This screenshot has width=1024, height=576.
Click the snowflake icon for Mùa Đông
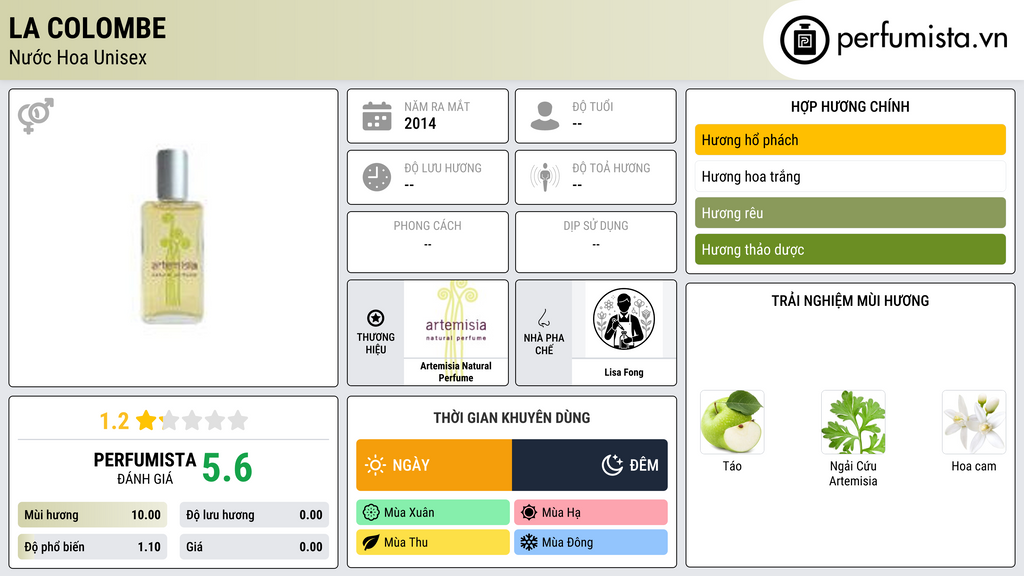[529, 542]
